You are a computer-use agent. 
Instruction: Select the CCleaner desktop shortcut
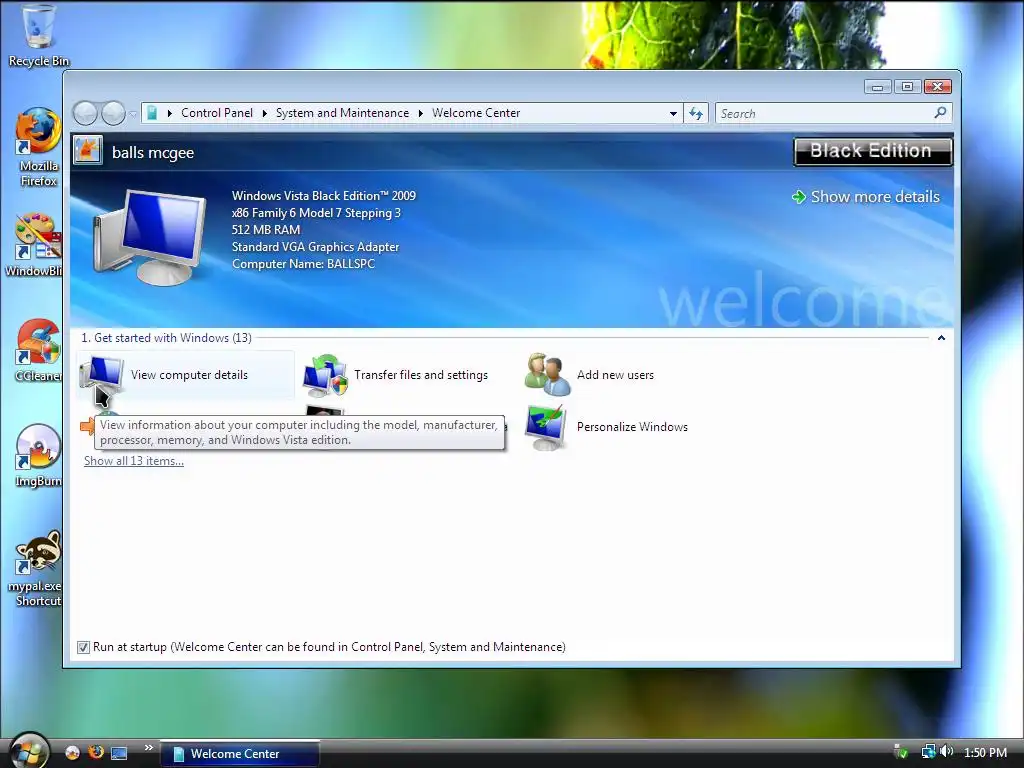pos(38,350)
